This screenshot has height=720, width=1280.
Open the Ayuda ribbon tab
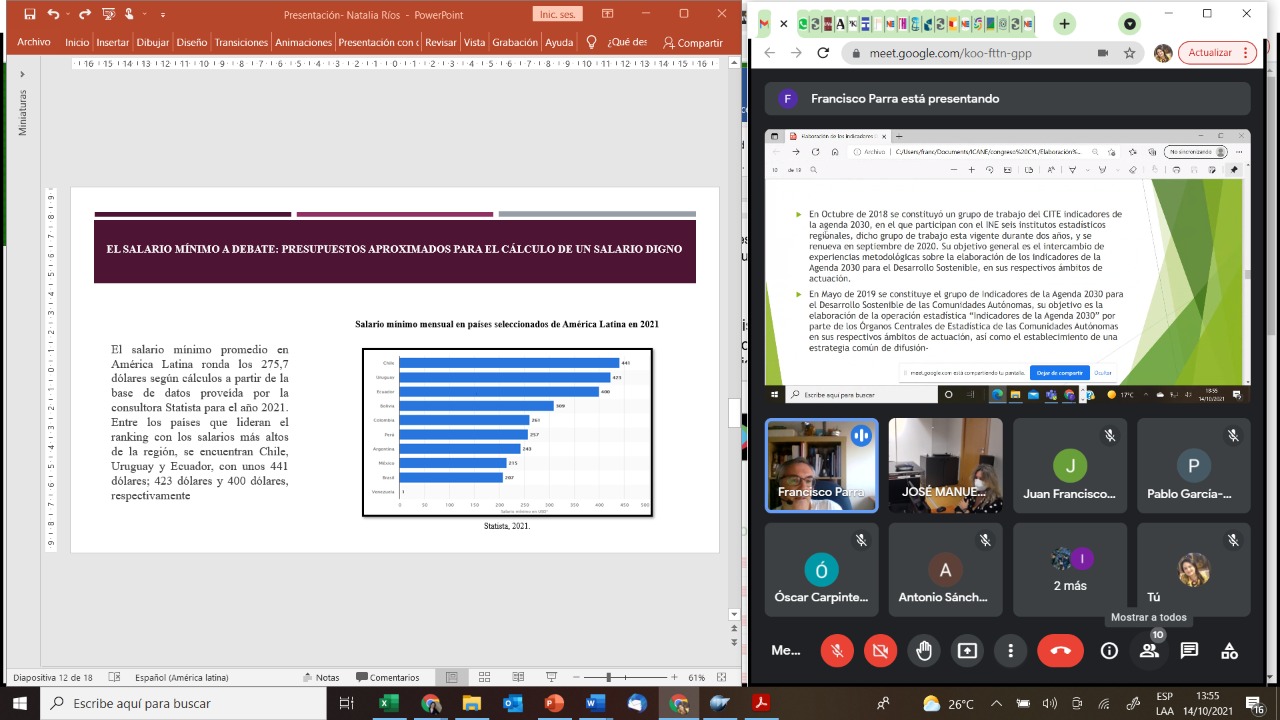point(559,43)
